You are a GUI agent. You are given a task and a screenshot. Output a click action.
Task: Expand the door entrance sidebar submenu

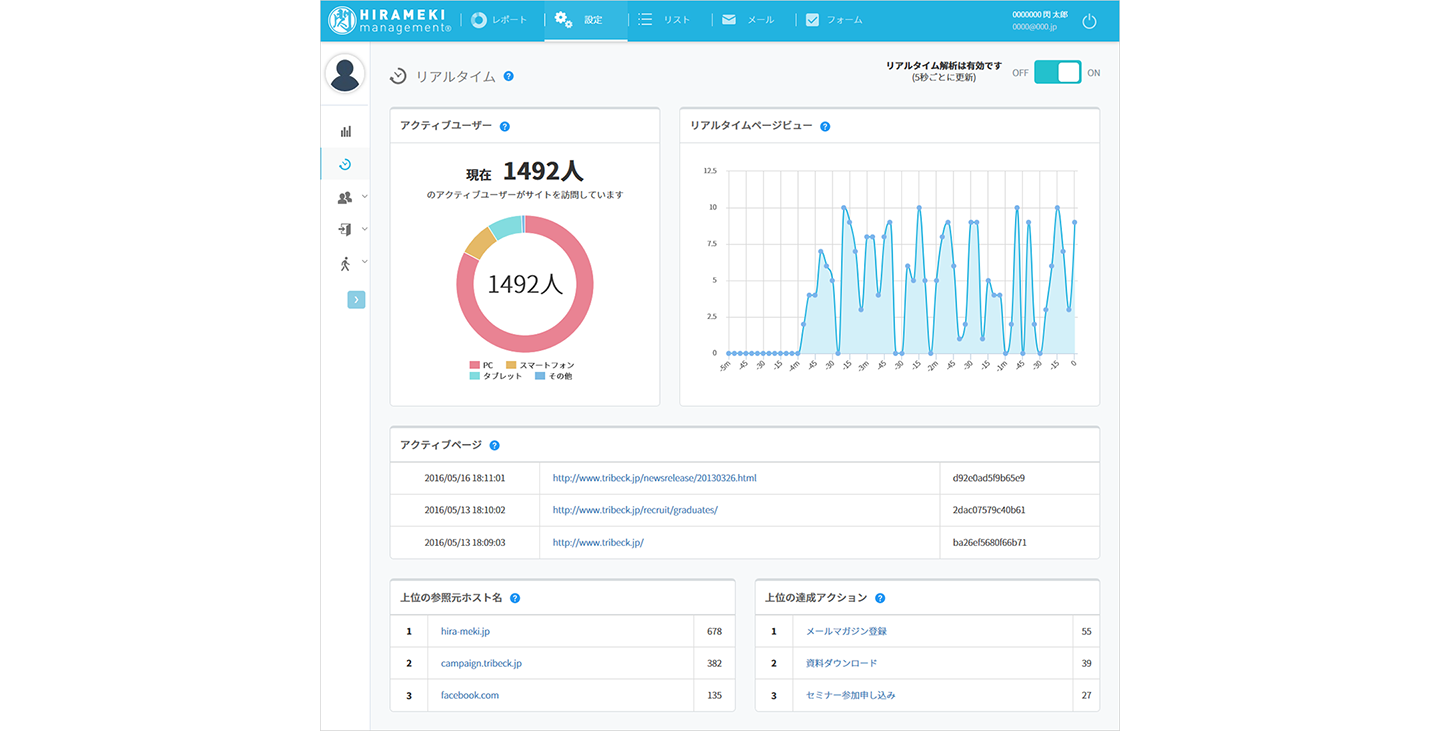364,229
